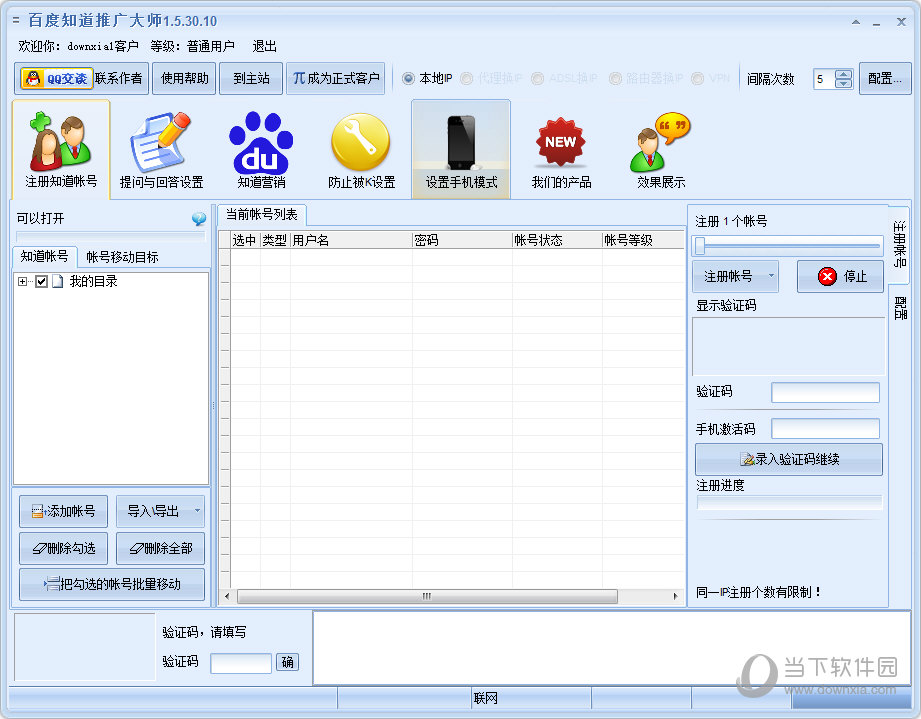Click 把勾选的帐号批量移动 button

tap(112, 584)
